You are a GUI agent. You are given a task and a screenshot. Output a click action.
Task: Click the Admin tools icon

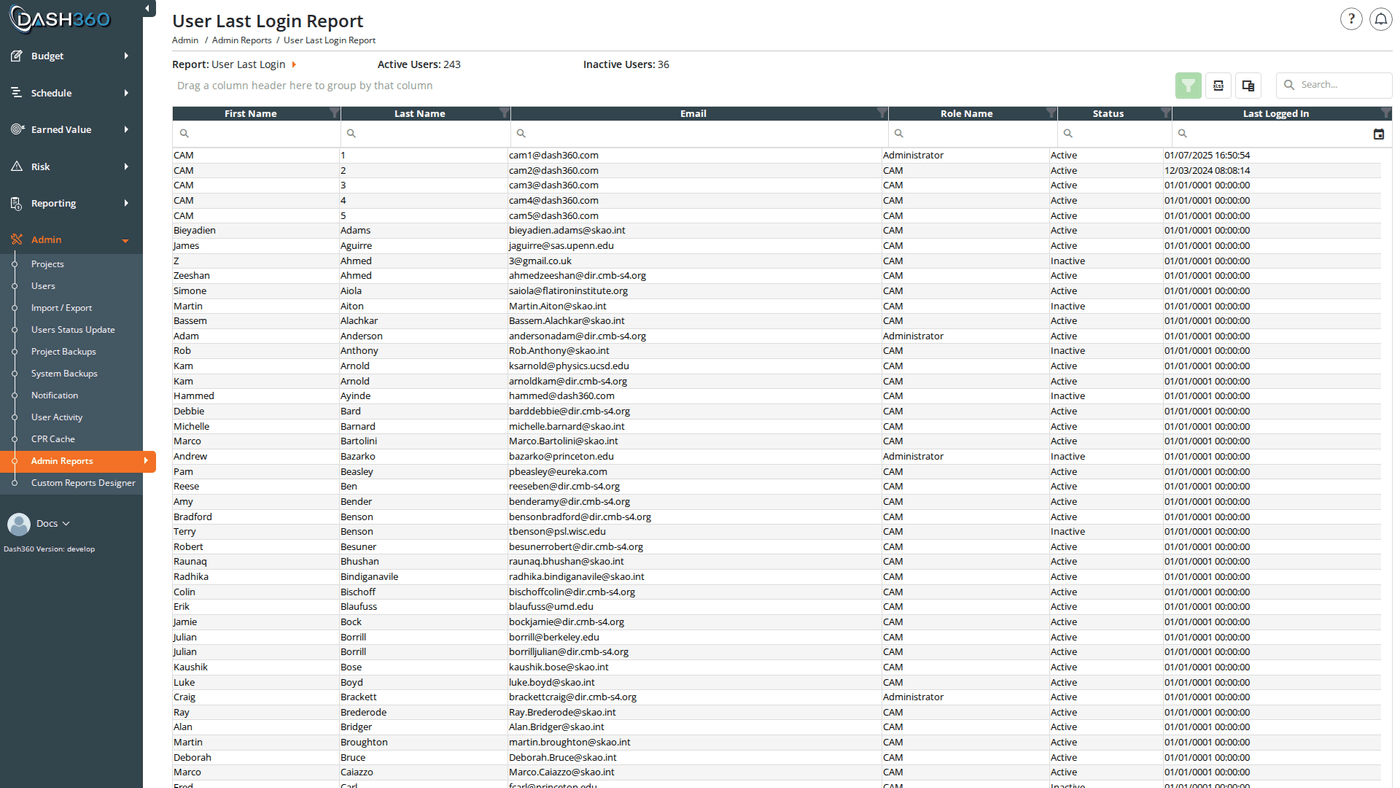tap(16, 240)
